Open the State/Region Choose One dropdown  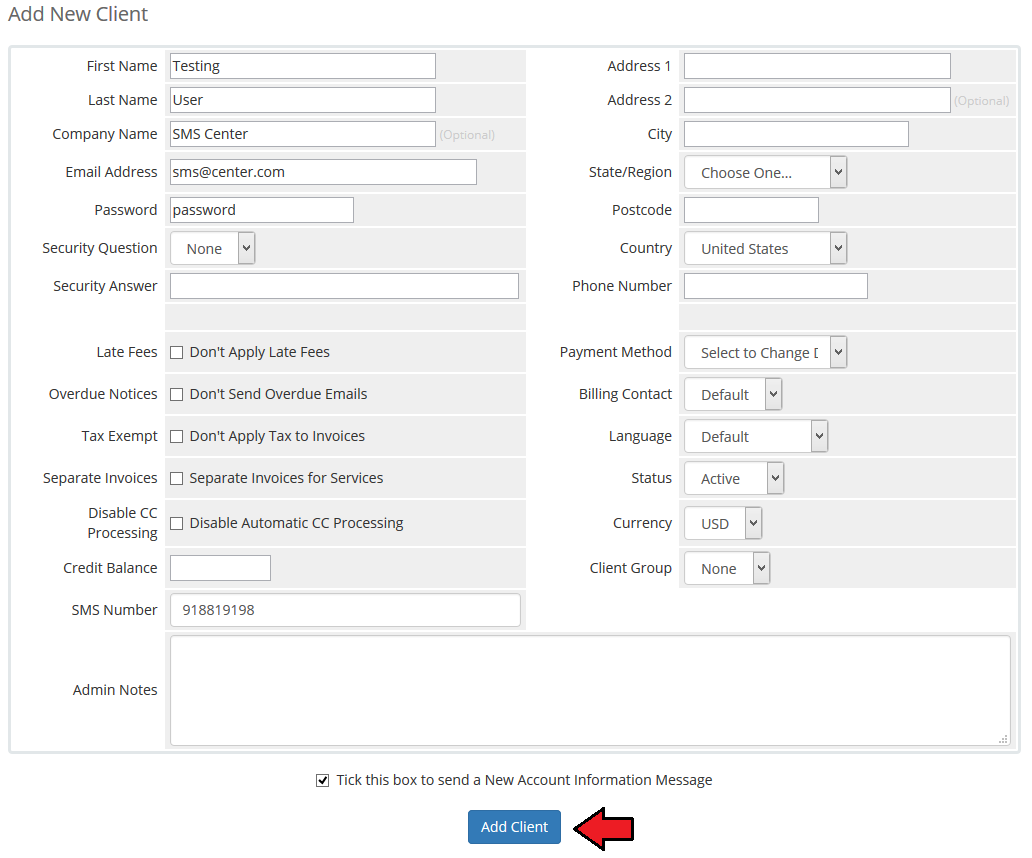765,172
